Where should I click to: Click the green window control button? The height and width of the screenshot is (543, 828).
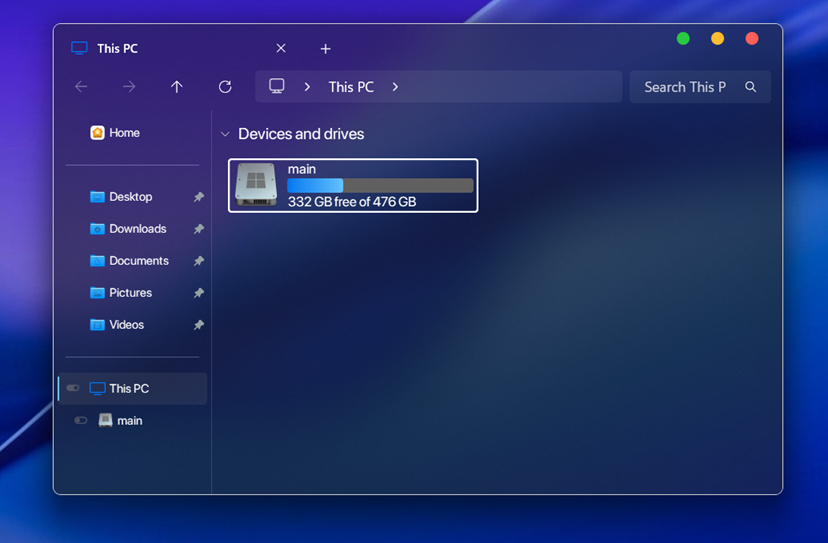click(683, 39)
